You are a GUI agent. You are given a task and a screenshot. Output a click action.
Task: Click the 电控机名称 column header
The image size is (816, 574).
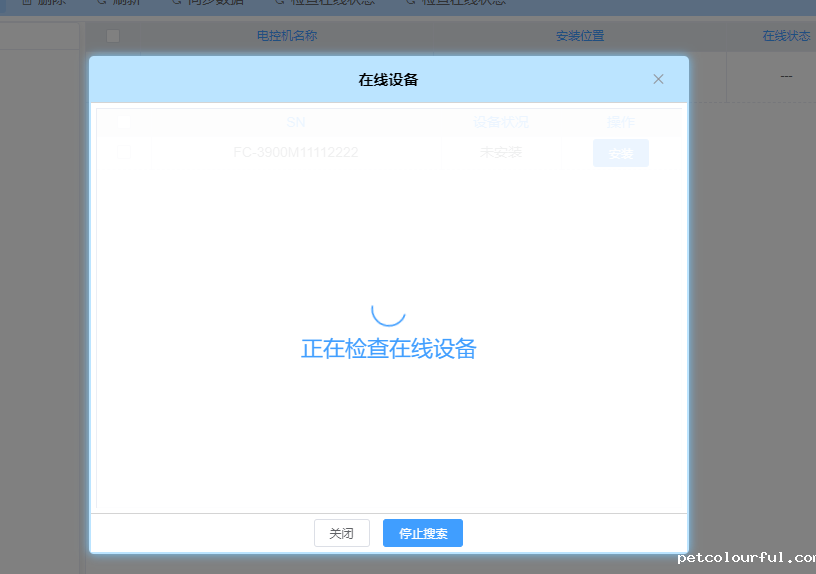(287, 36)
